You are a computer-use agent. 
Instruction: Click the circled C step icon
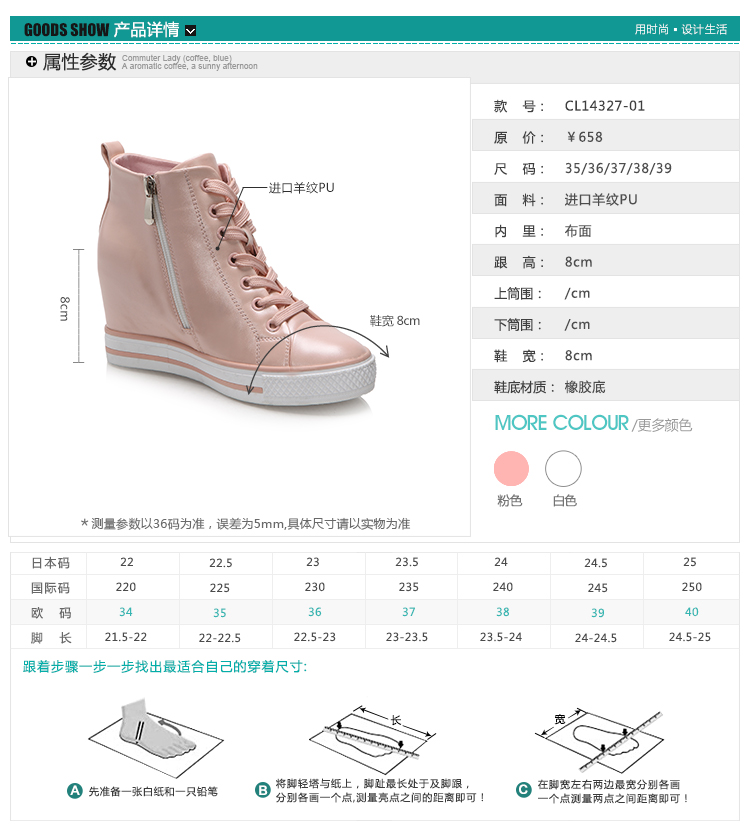point(523,790)
